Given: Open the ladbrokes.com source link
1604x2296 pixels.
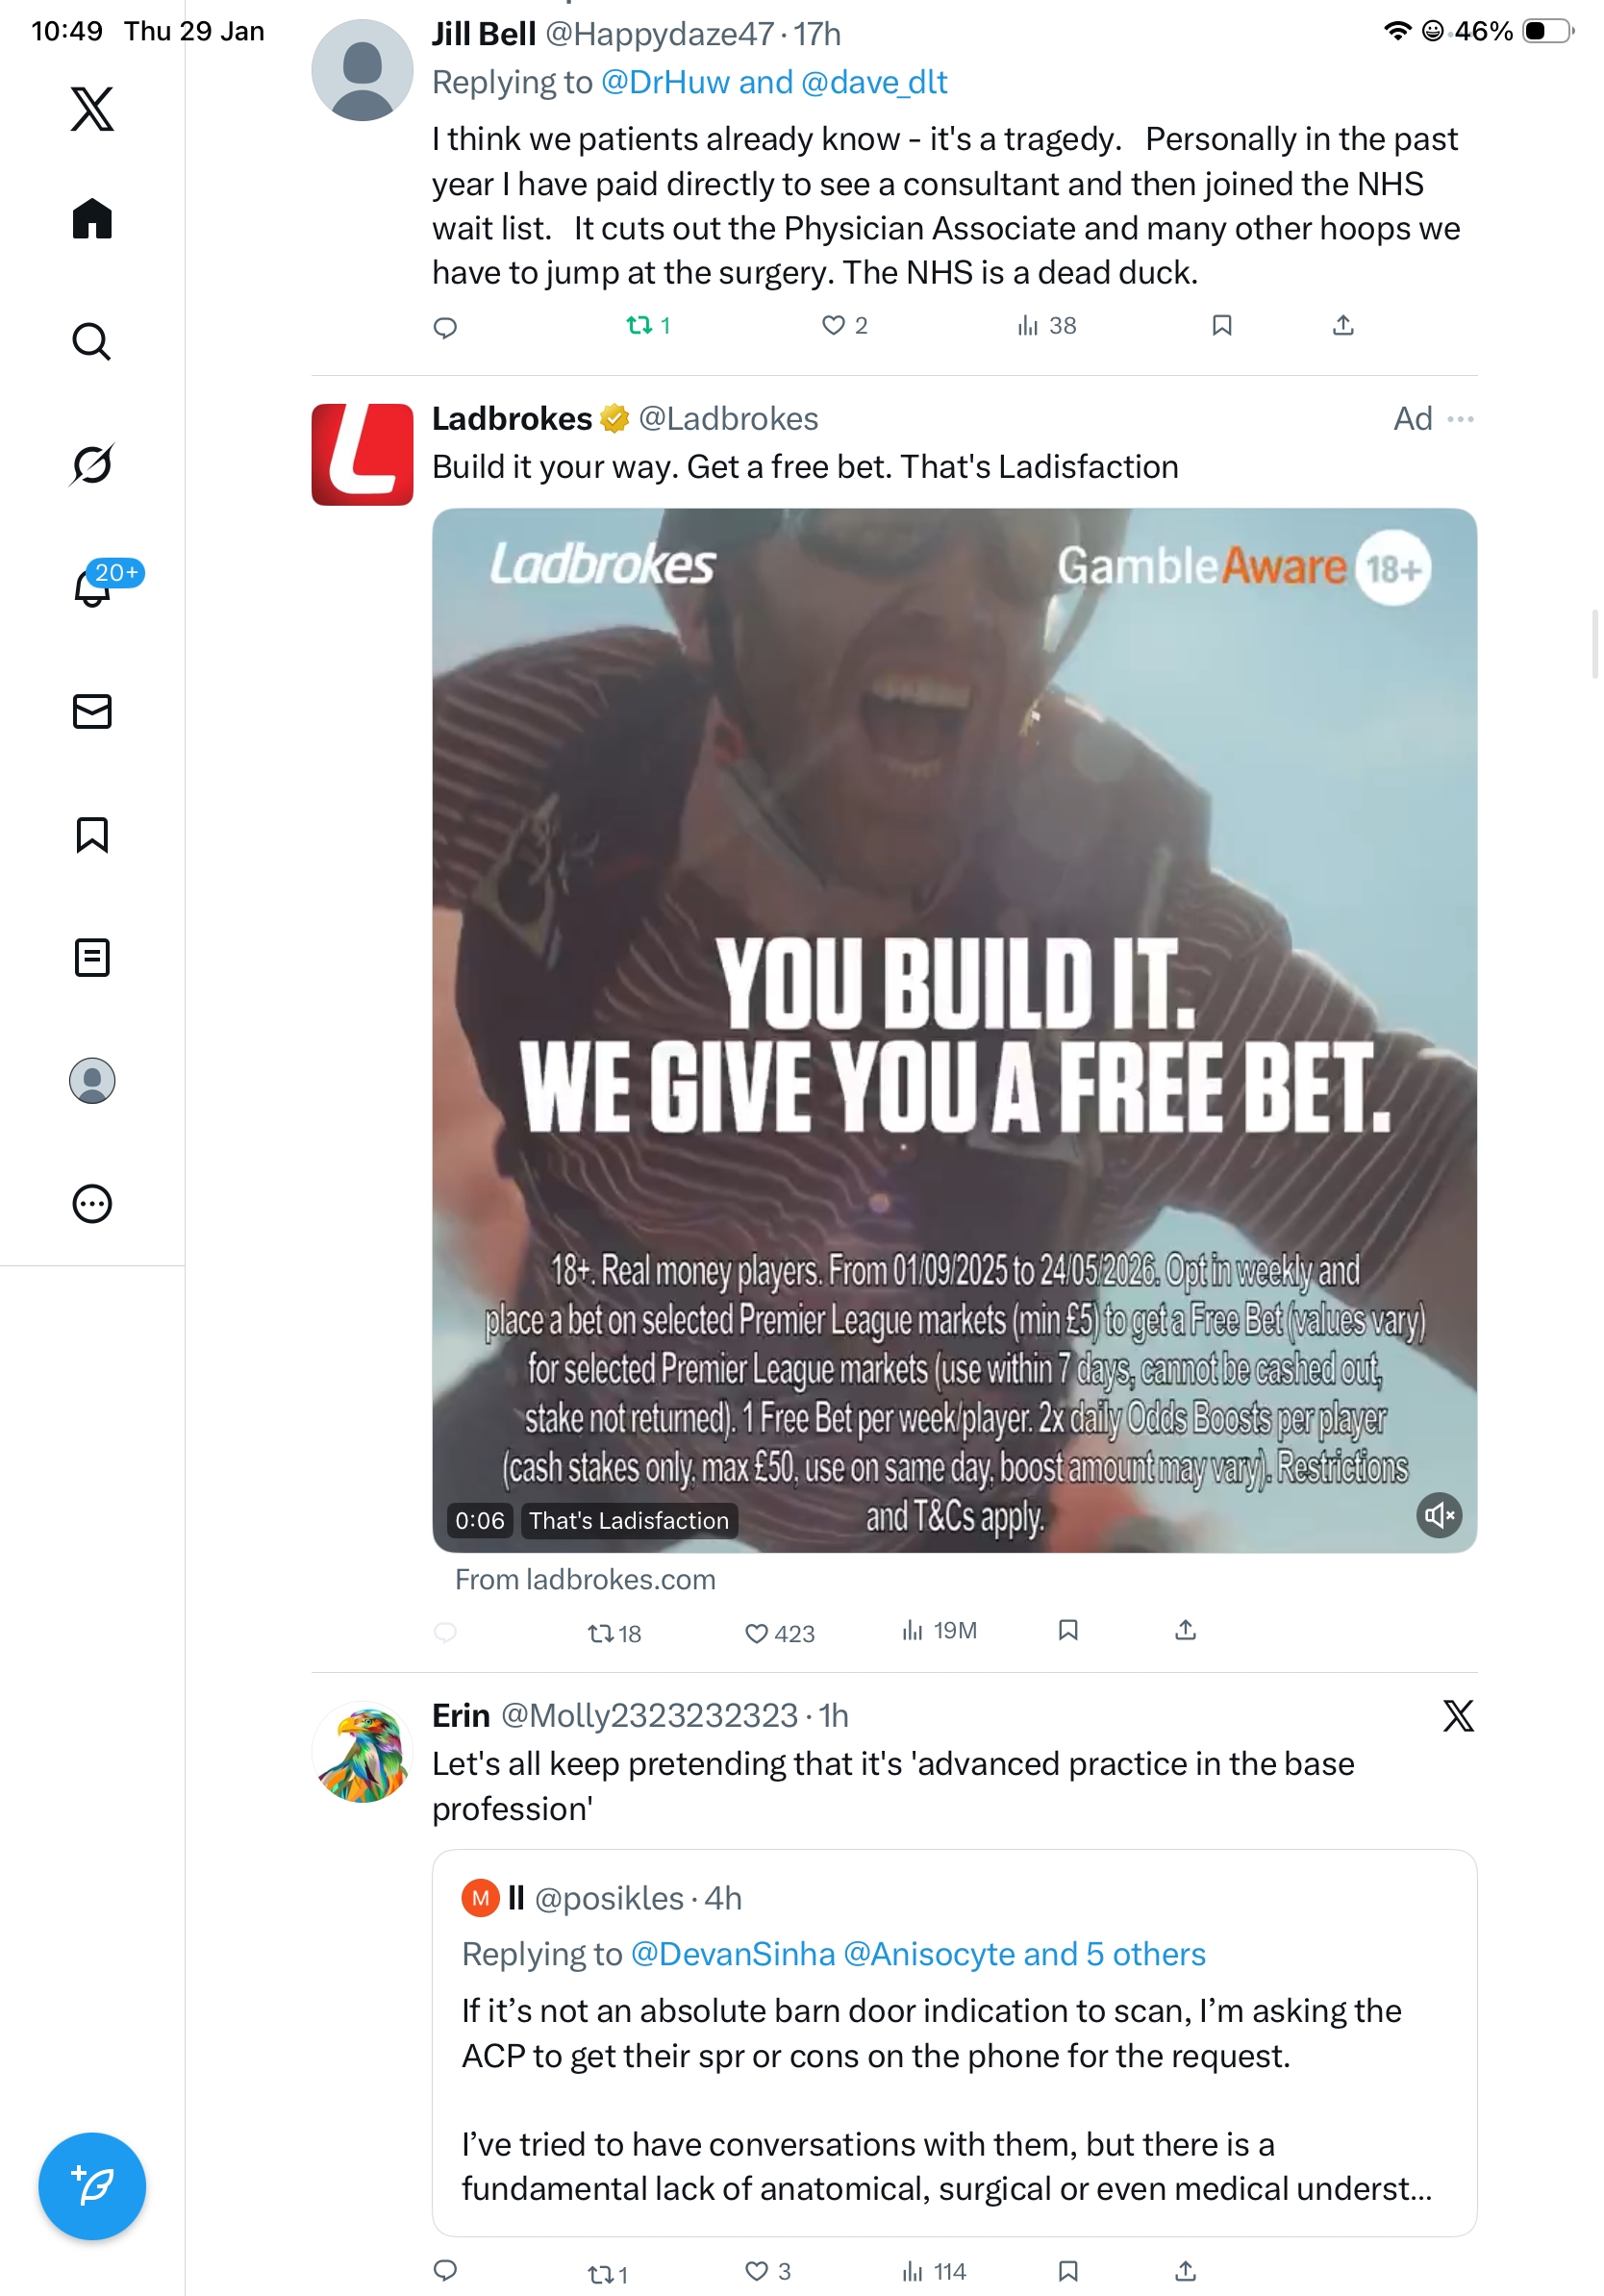Looking at the screenshot, I should tap(585, 1579).
